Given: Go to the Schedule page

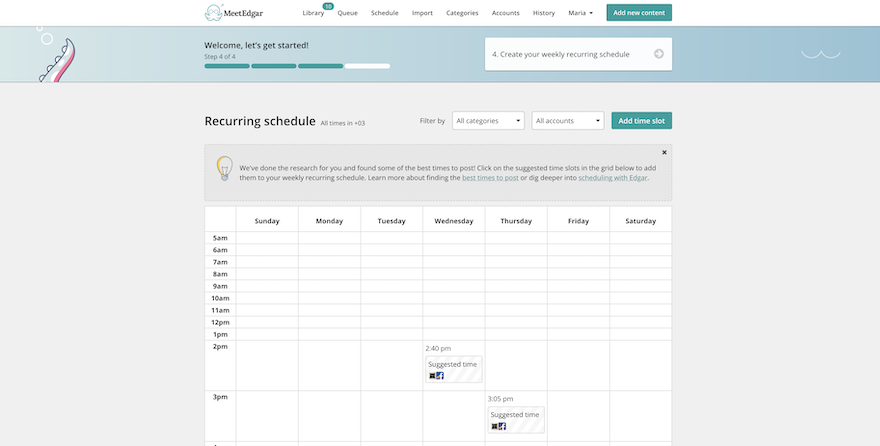Looking at the screenshot, I should click(384, 13).
